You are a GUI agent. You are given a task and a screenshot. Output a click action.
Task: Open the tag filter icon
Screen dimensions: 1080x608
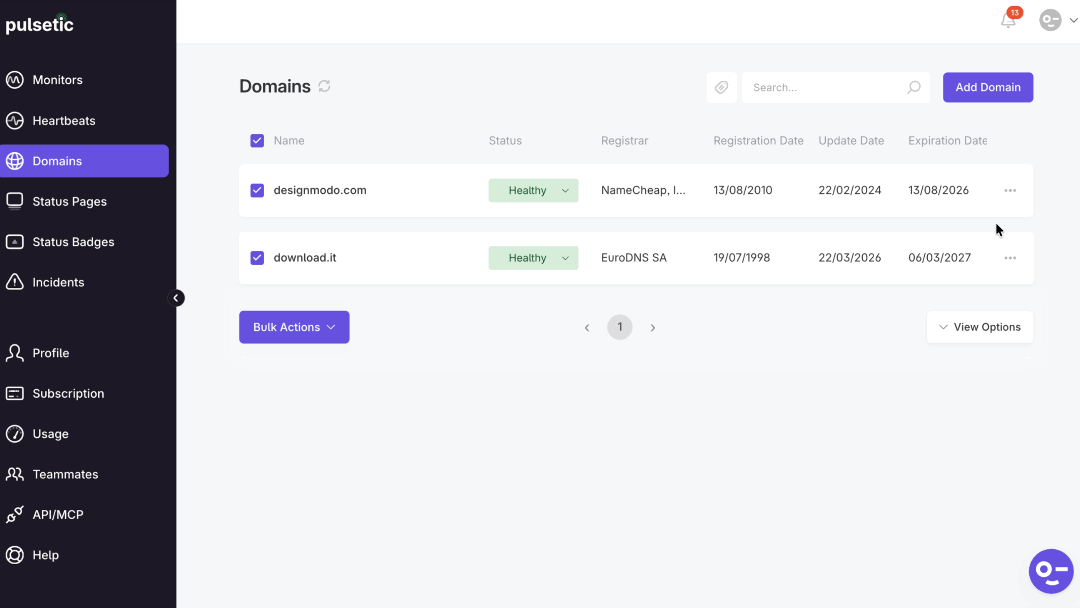(721, 87)
